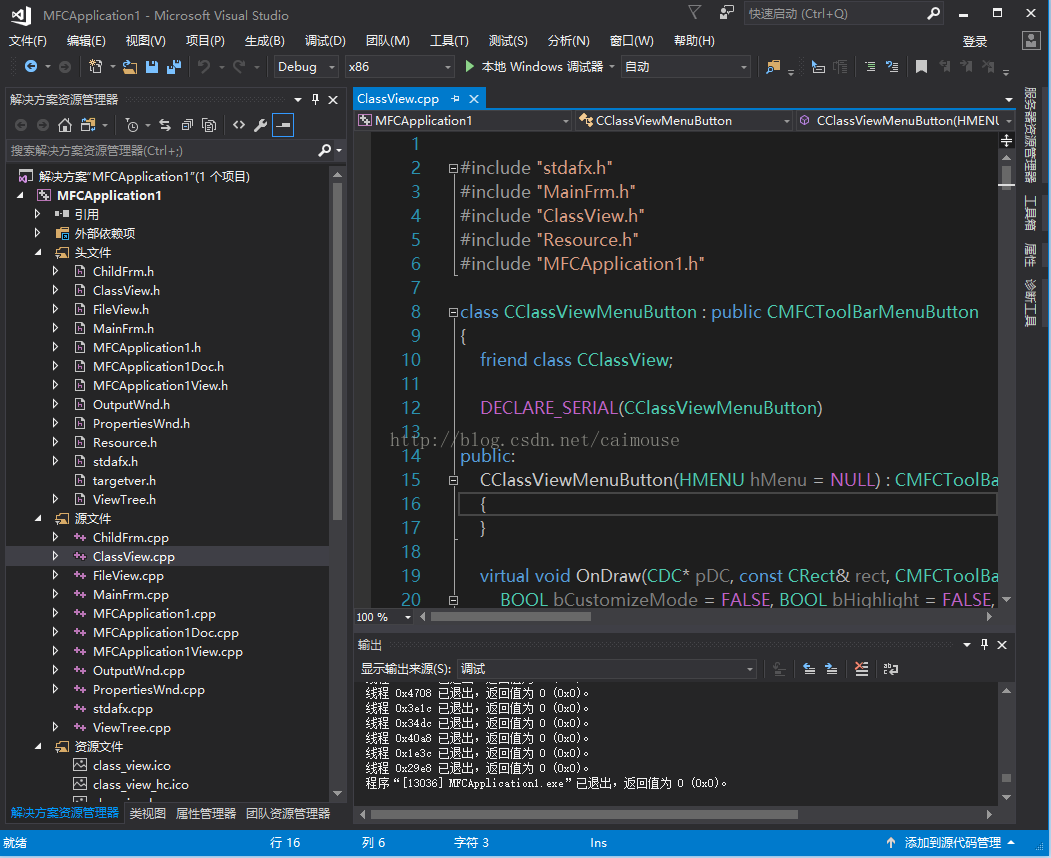
Task: Open the 生成(B) menu
Action: [x=265, y=41]
